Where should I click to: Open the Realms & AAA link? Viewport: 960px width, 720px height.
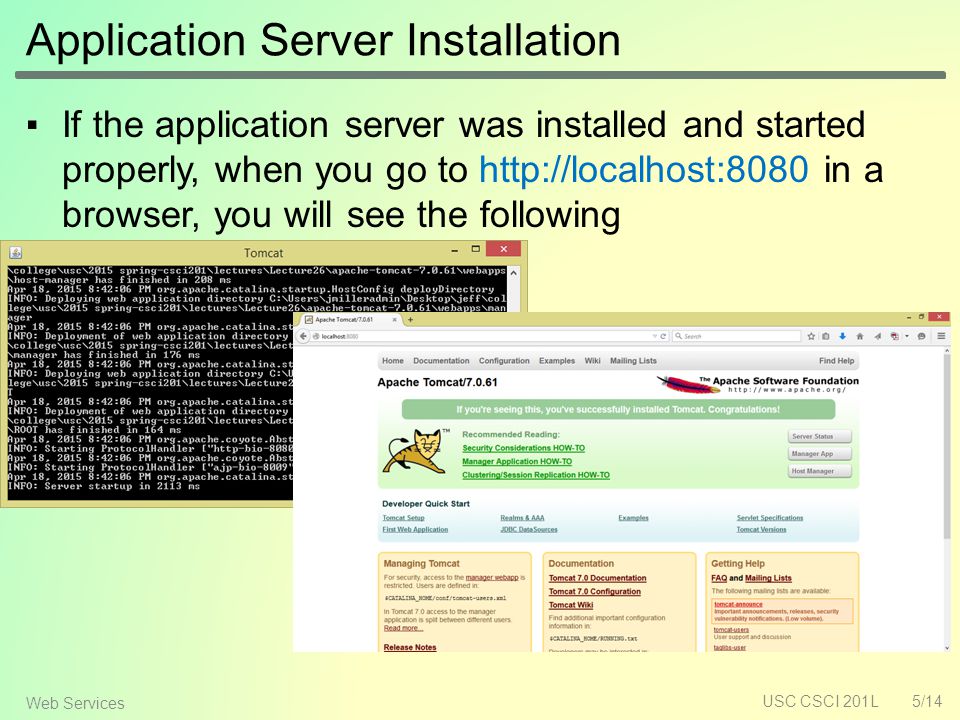pos(522,518)
